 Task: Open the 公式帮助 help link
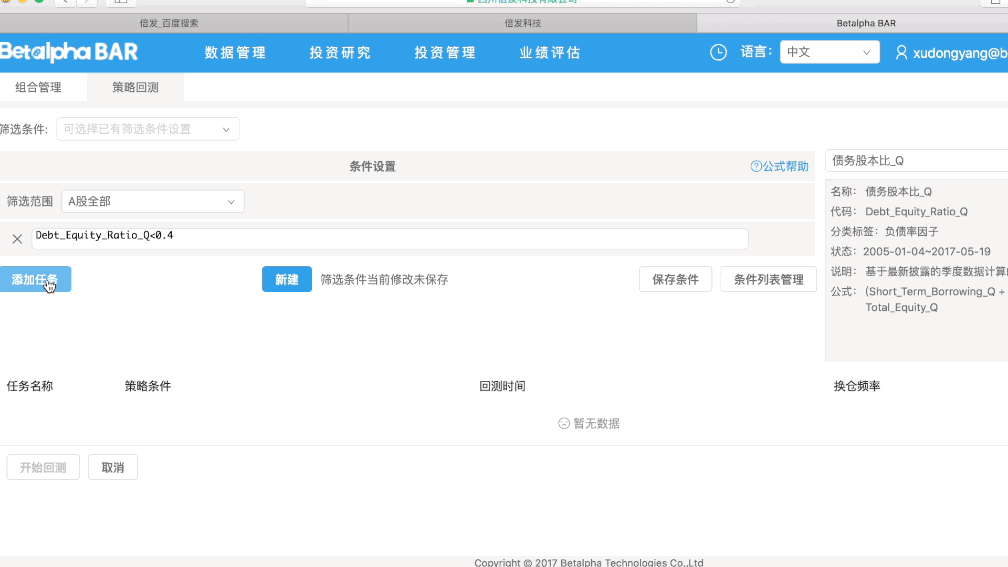coord(779,166)
